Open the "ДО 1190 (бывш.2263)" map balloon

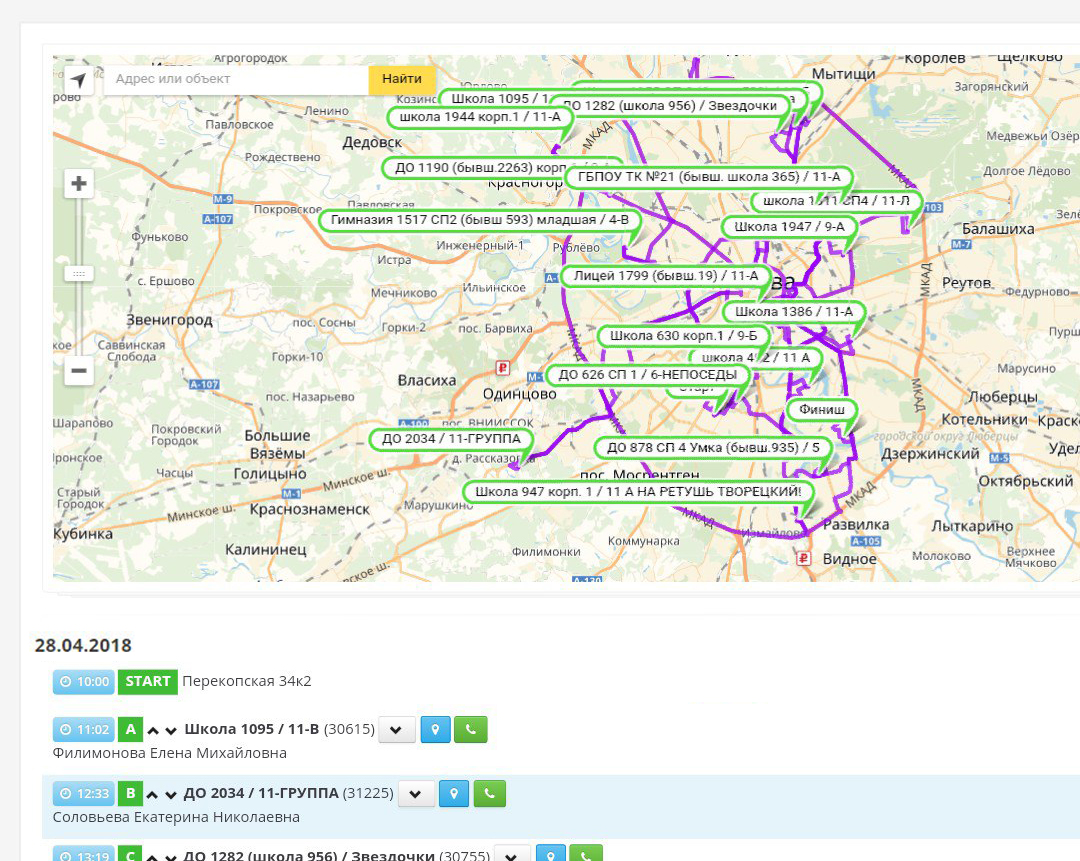pyautogui.click(x=475, y=168)
